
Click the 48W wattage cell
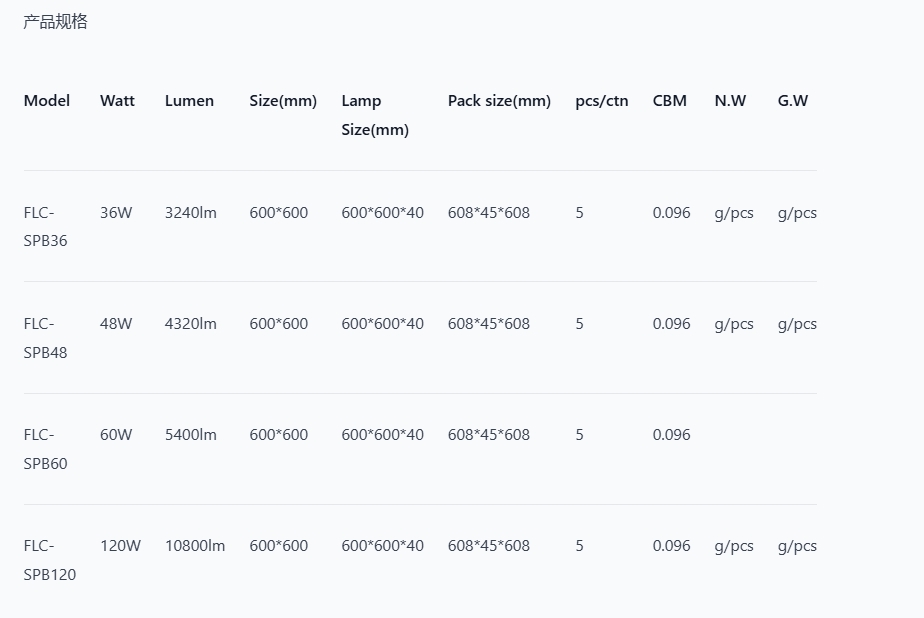click(116, 324)
